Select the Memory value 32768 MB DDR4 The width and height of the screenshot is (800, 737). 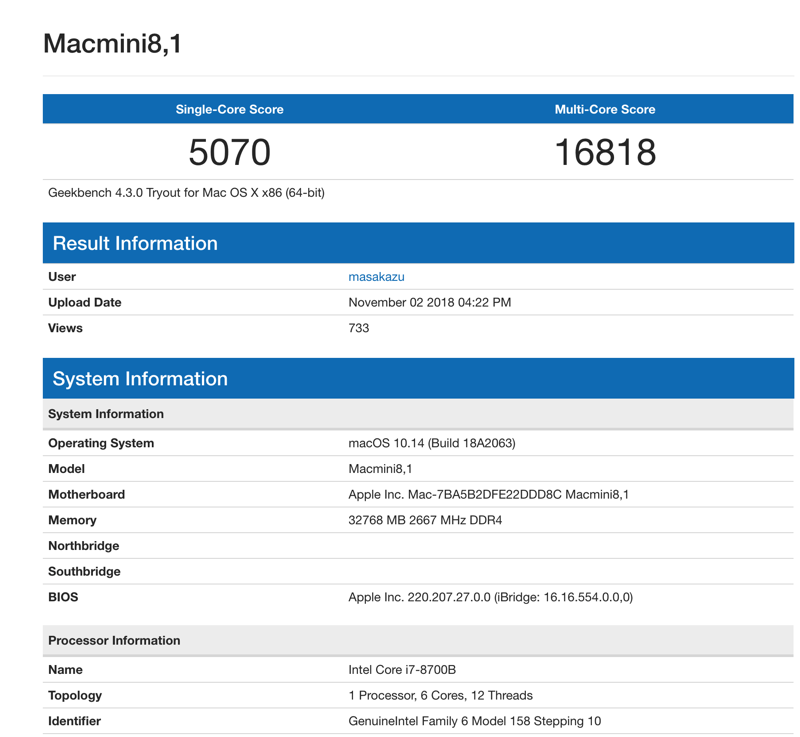click(425, 520)
